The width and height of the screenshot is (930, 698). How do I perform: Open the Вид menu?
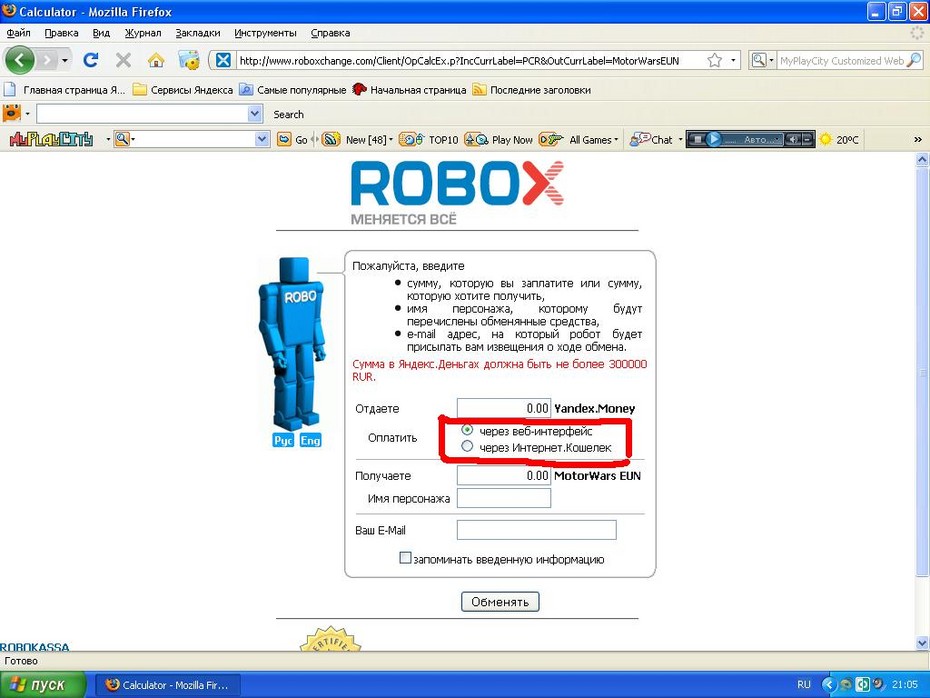click(101, 33)
